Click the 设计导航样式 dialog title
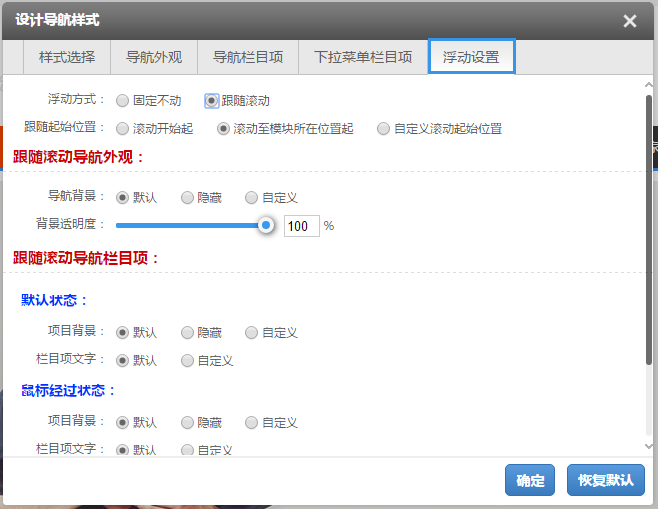 57,20
